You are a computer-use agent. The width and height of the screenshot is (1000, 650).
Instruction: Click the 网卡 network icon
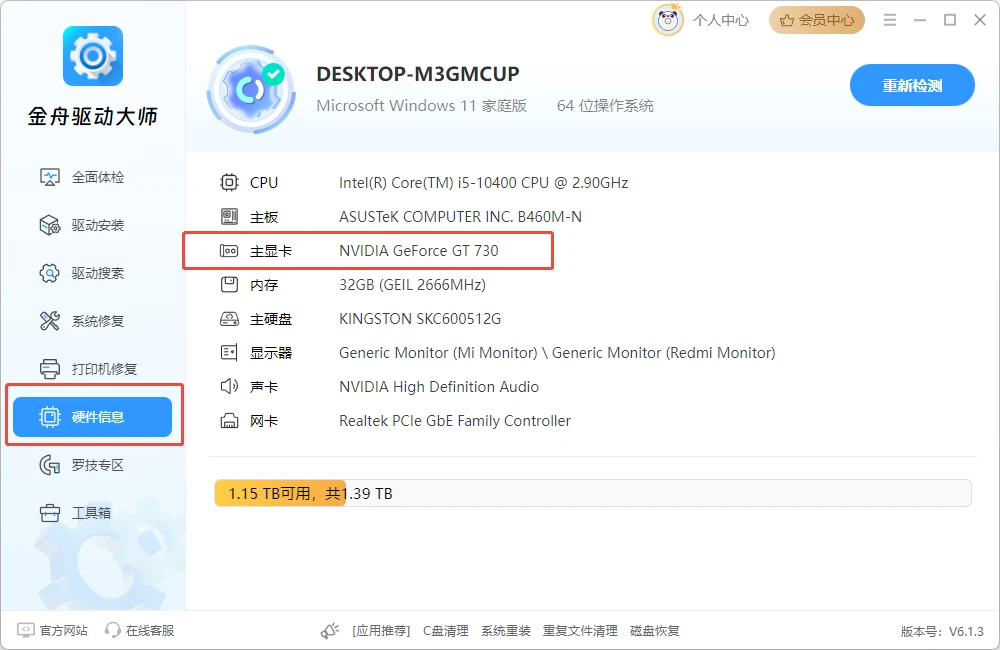(229, 421)
